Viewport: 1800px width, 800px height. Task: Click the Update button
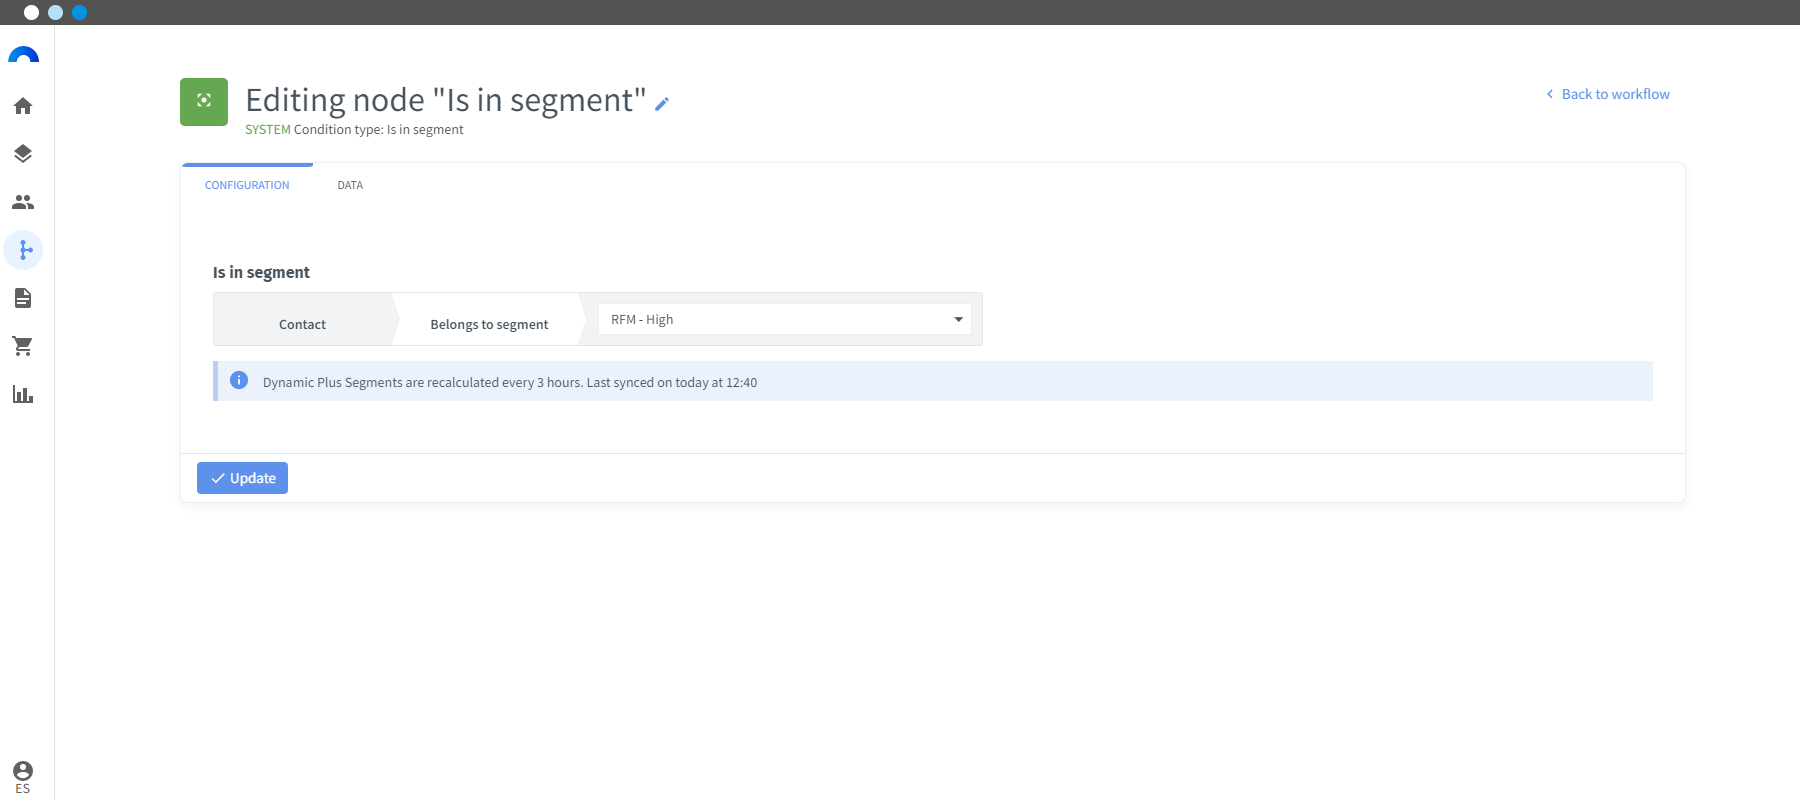point(242,478)
